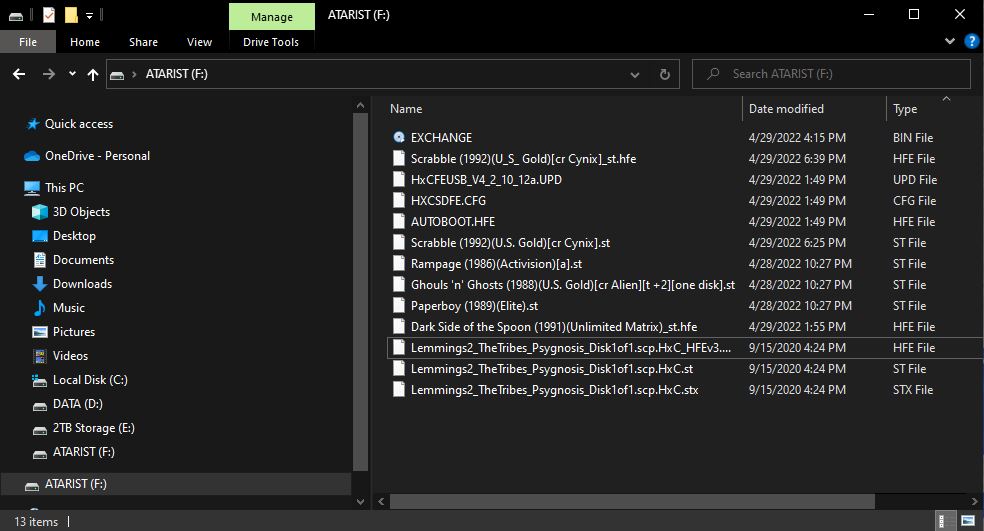Select 2TB Storage (E:) in sidebar
The image size is (984, 531).
pyautogui.click(x=94, y=428)
